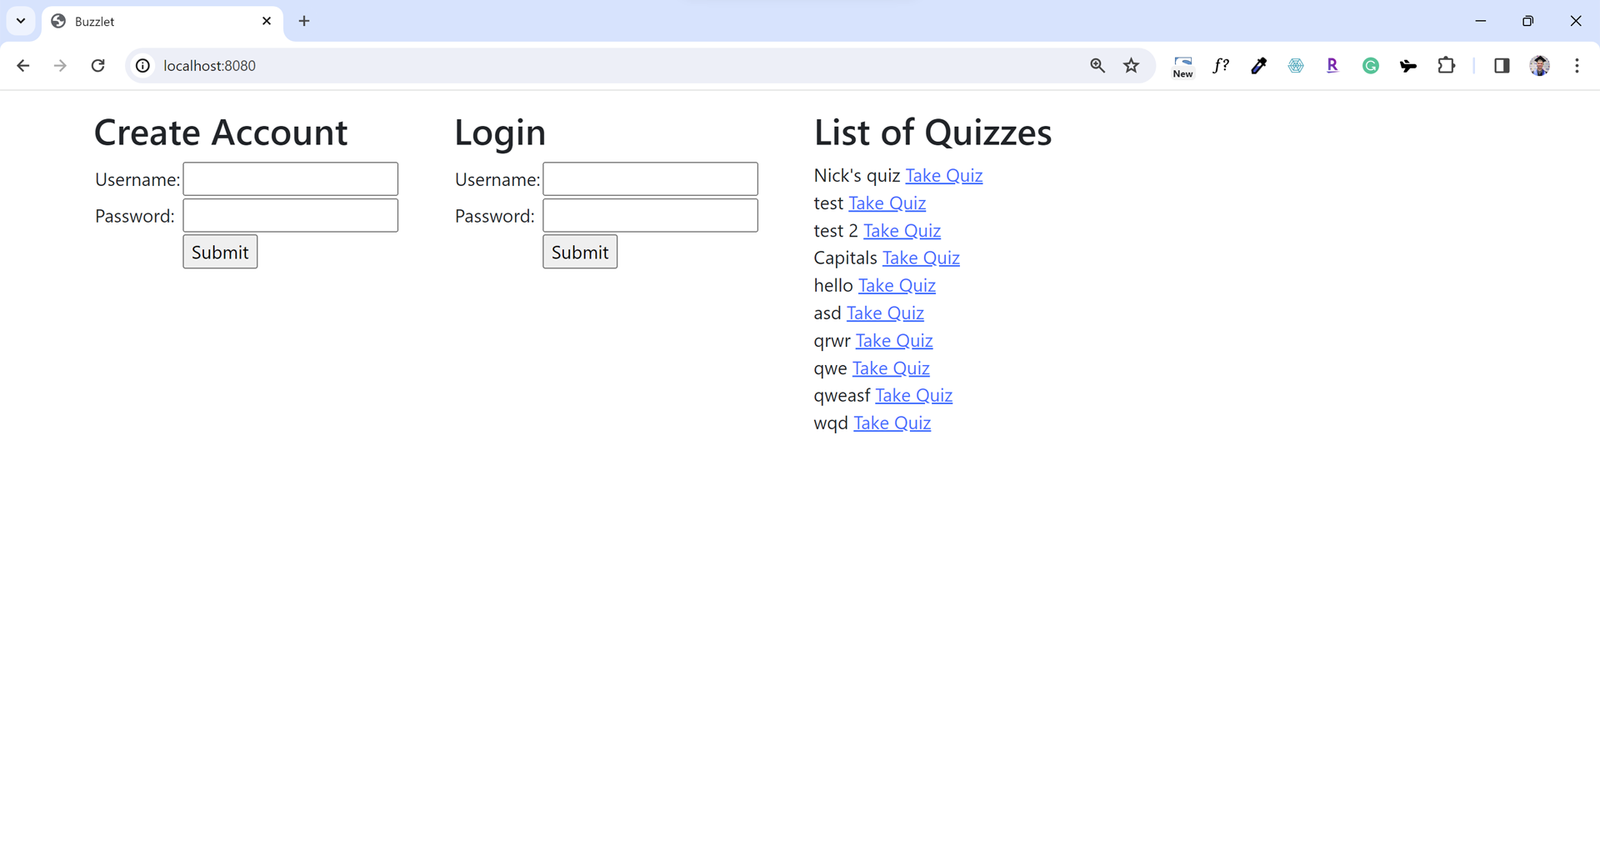The width and height of the screenshot is (1600, 861).
Task: Click into the Login Password field
Action: coord(650,216)
